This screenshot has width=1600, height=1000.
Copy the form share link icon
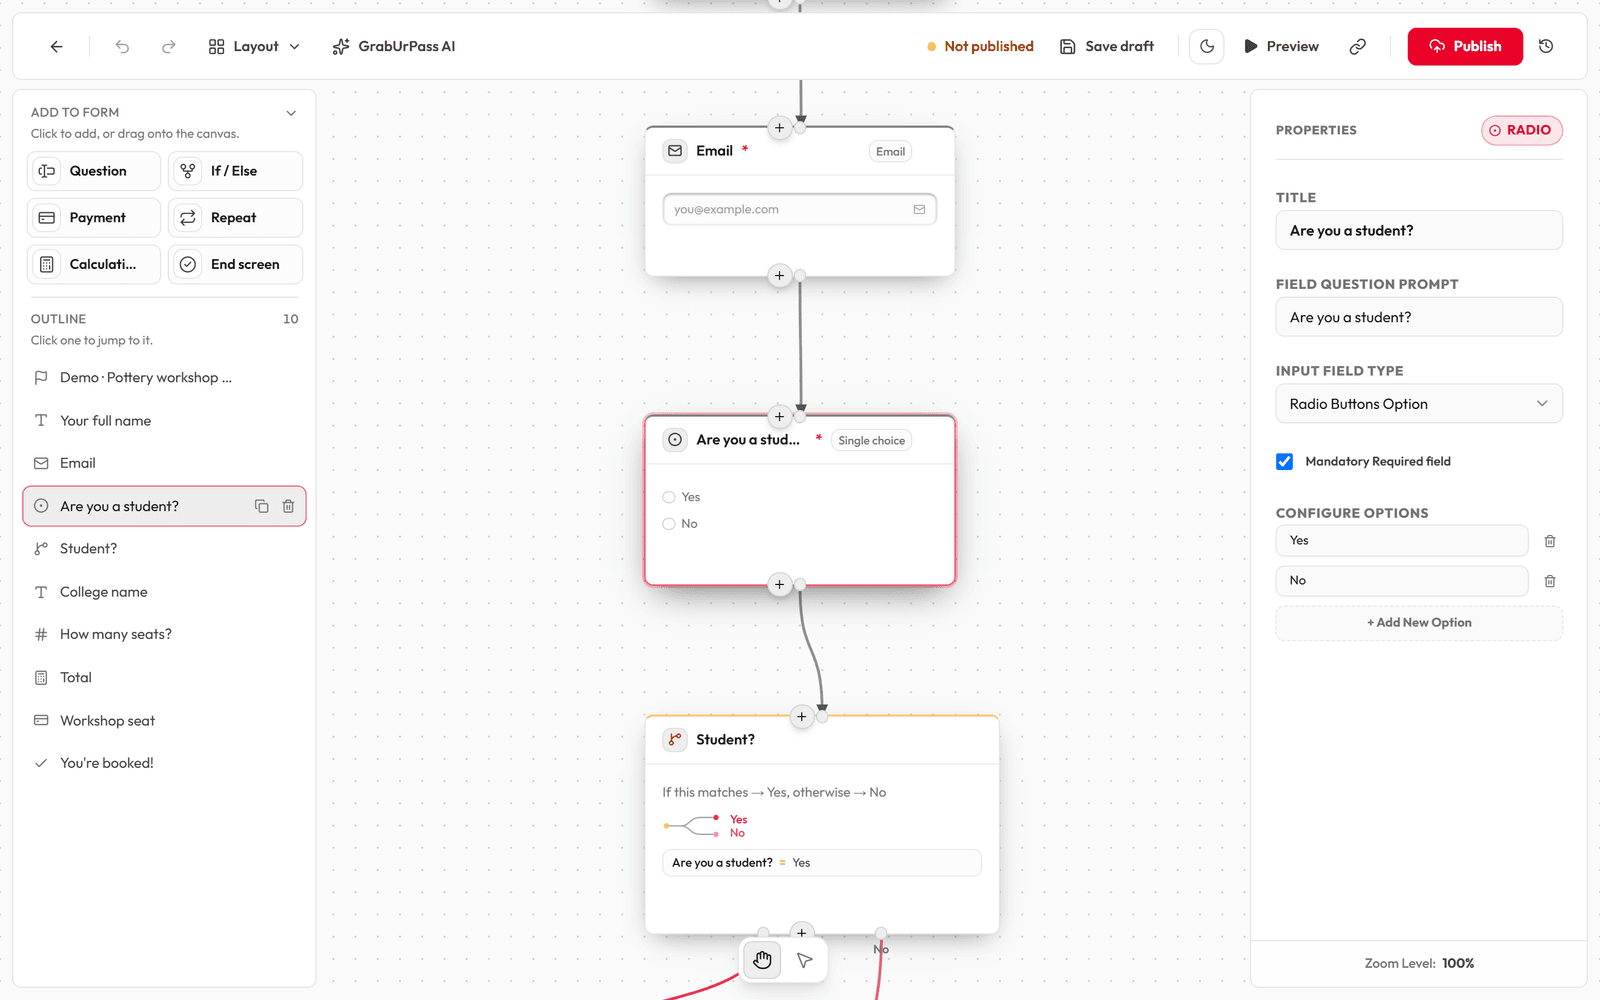click(1357, 47)
